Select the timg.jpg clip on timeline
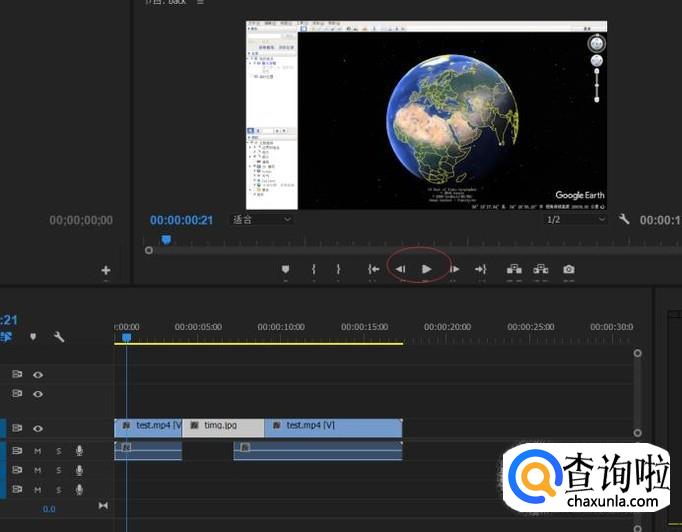 (222, 426)
